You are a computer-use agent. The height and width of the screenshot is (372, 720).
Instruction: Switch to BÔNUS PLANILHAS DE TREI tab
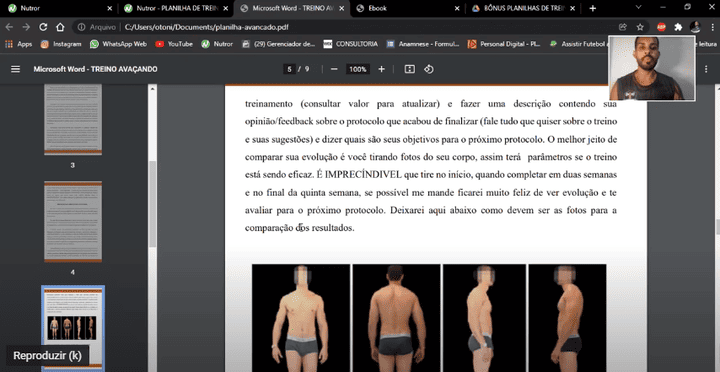coord(523,8)
